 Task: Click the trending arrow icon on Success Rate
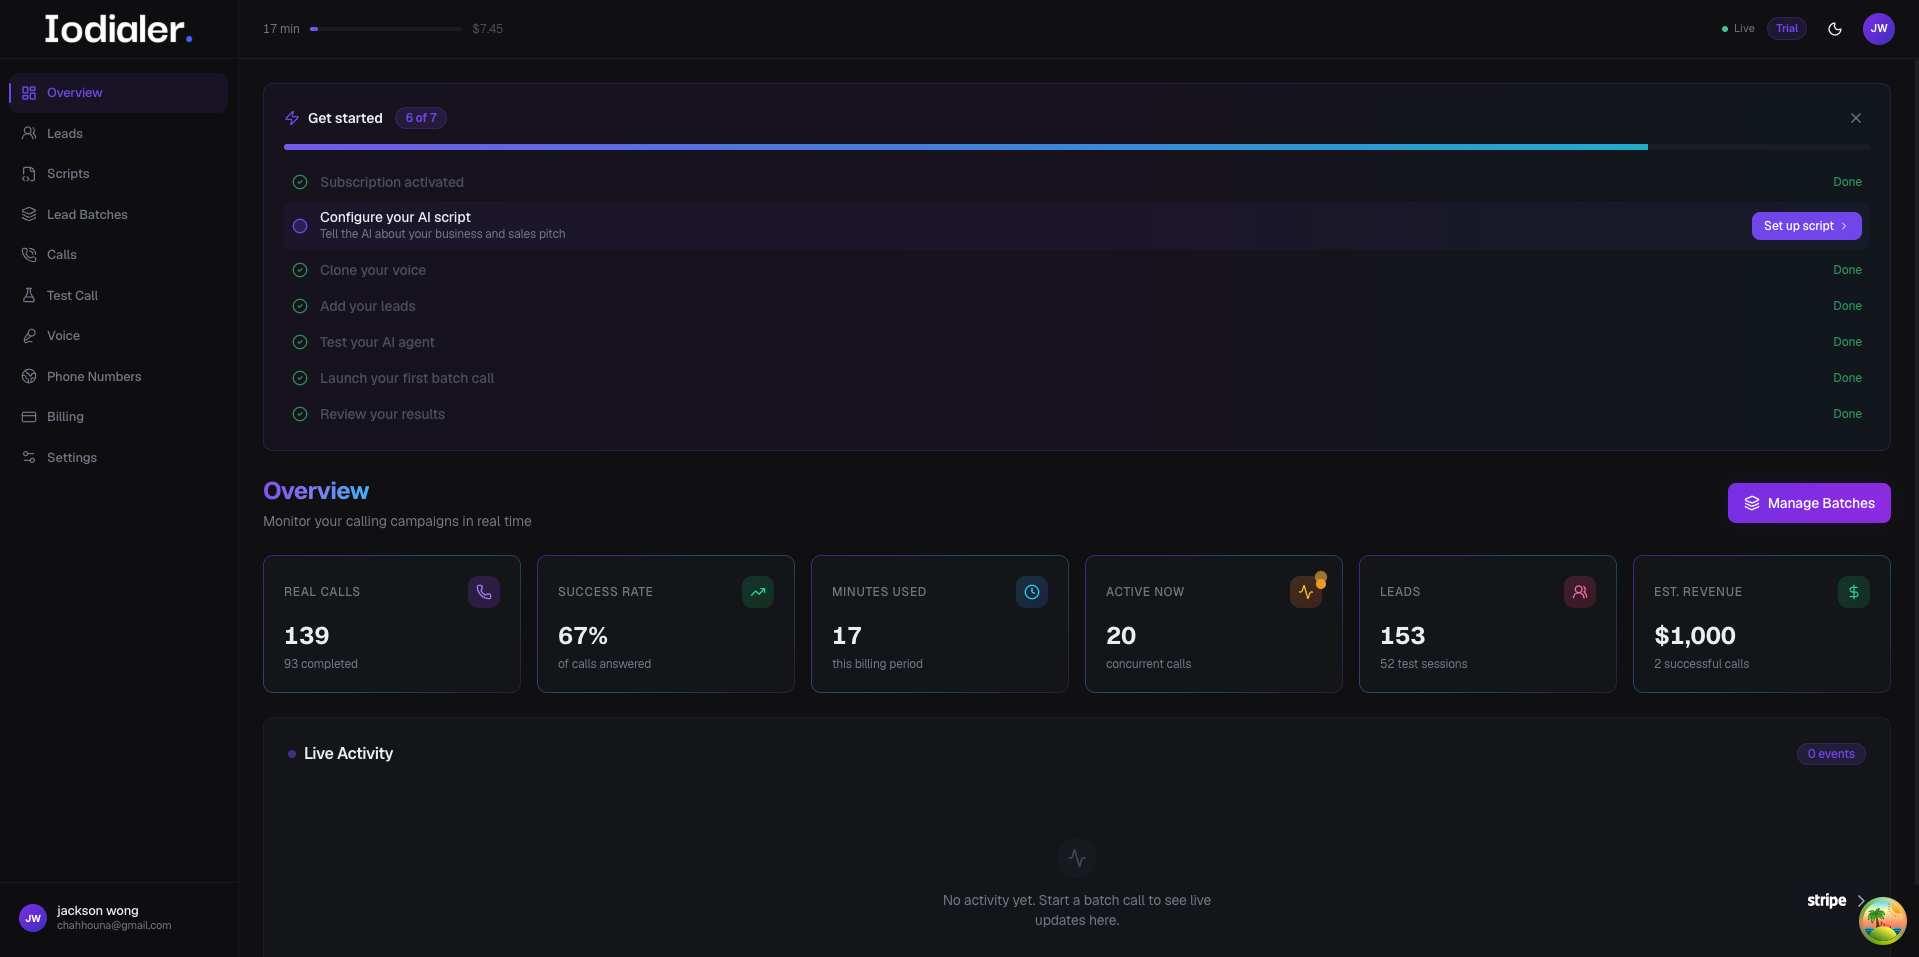758,592
